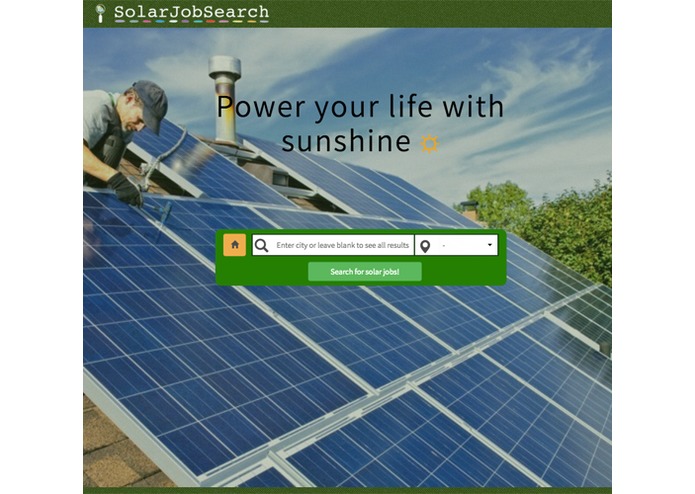Open the SolarJobSearch site title link

191,12
